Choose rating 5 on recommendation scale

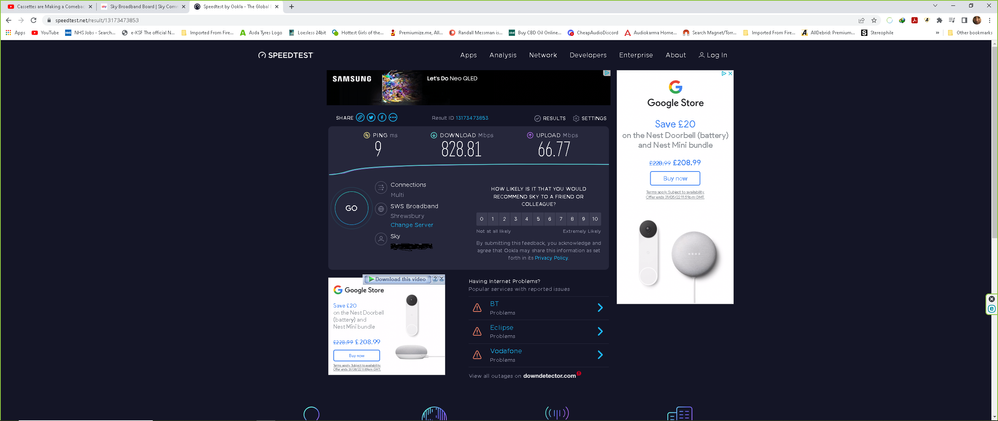538,219
